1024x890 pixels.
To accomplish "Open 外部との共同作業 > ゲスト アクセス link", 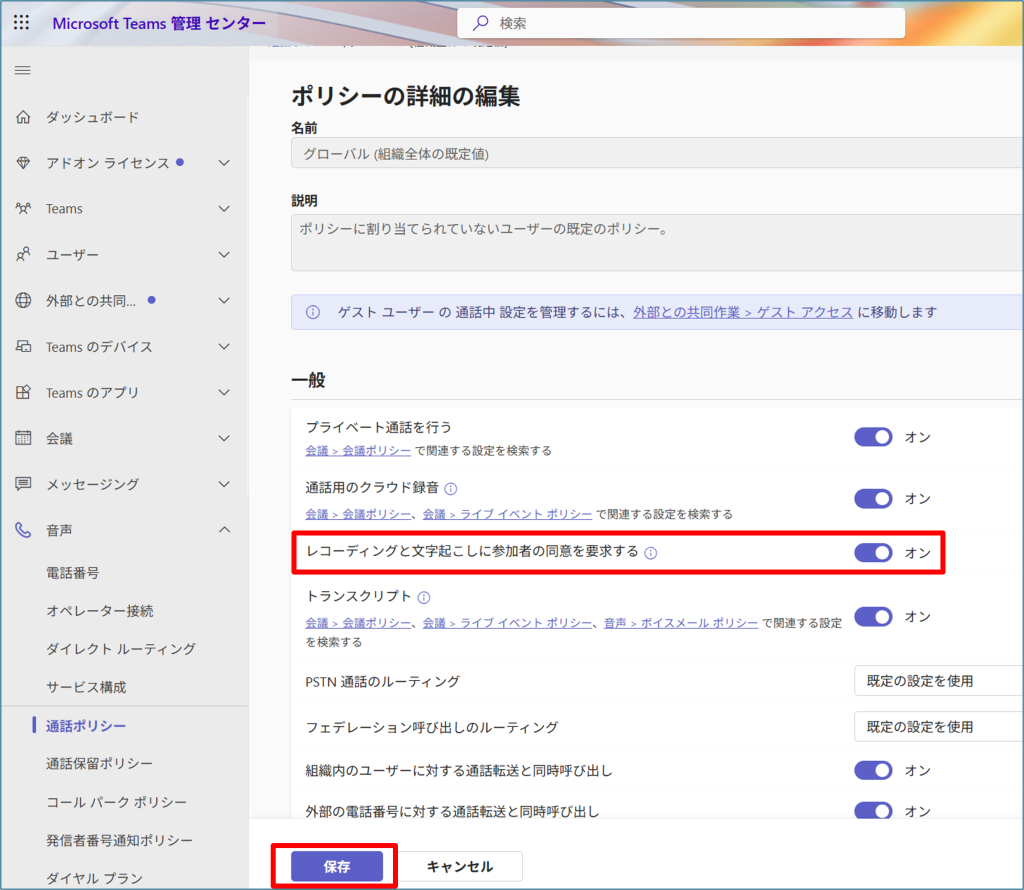I will click(742, 312).
